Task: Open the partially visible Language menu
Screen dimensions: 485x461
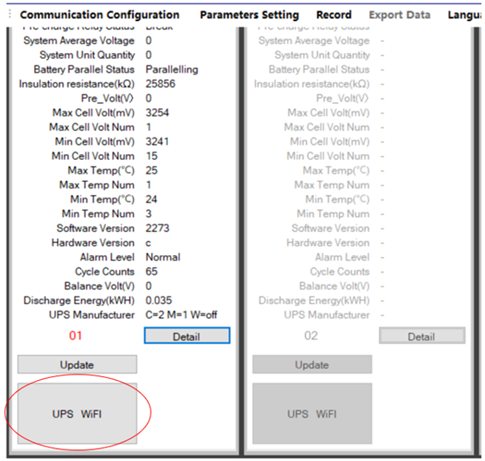Action: [x=465, y=15]
